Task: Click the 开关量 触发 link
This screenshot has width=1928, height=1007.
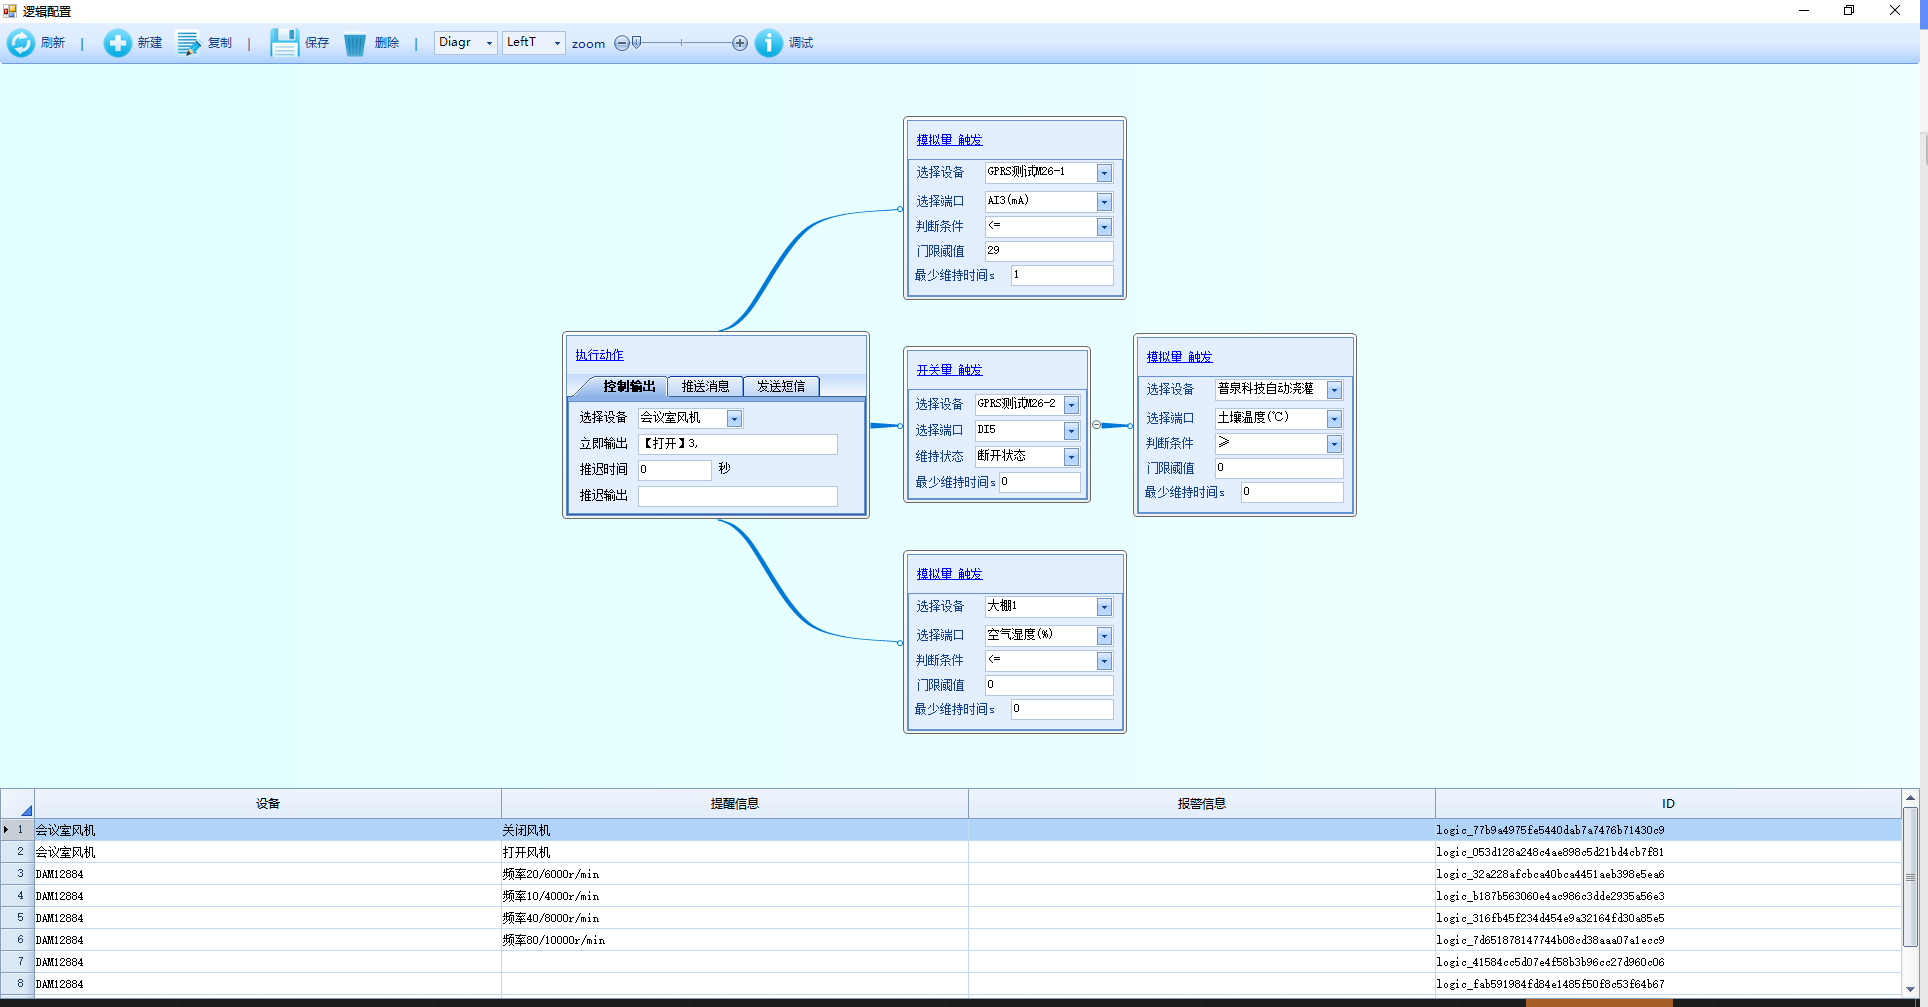Action: (949, 370)
